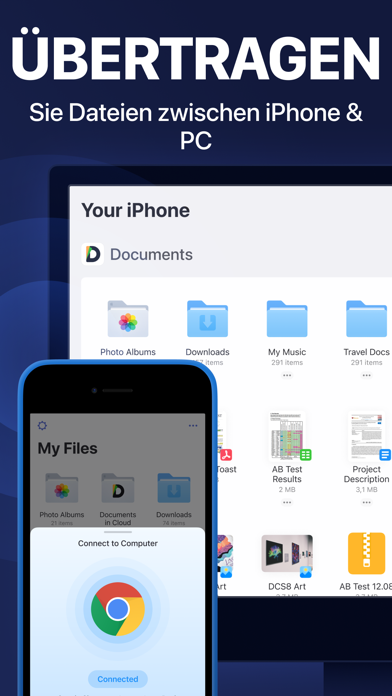Image resolution: width=392 pixels, height=696 pixels.
Task: Click the blue image badge on DCS8 Art
Action: [x=305, y=572]
